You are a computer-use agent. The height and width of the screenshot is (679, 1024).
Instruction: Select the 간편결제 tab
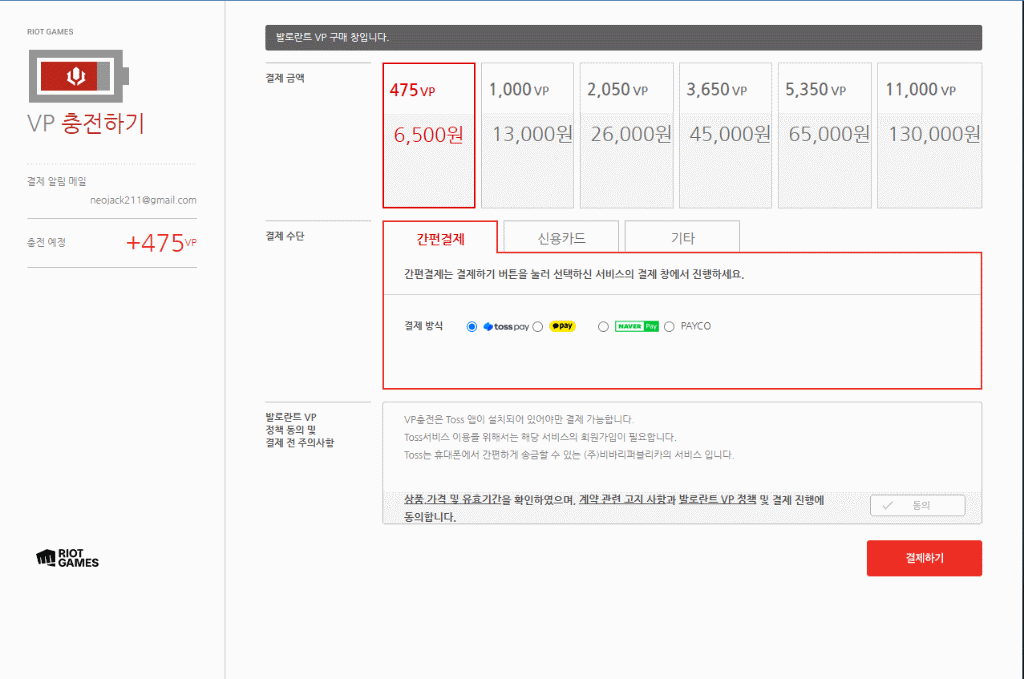click(x=439, y=236)
